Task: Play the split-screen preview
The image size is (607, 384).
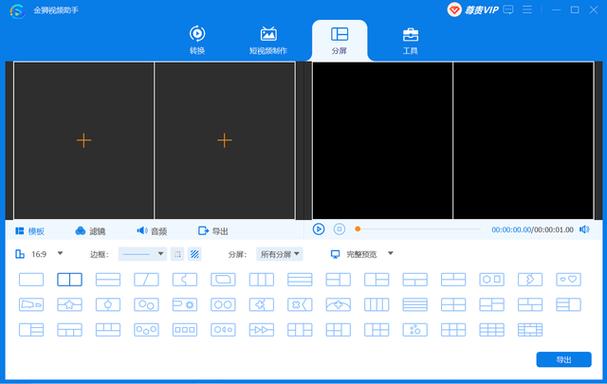Action: (x=319, y=229)
